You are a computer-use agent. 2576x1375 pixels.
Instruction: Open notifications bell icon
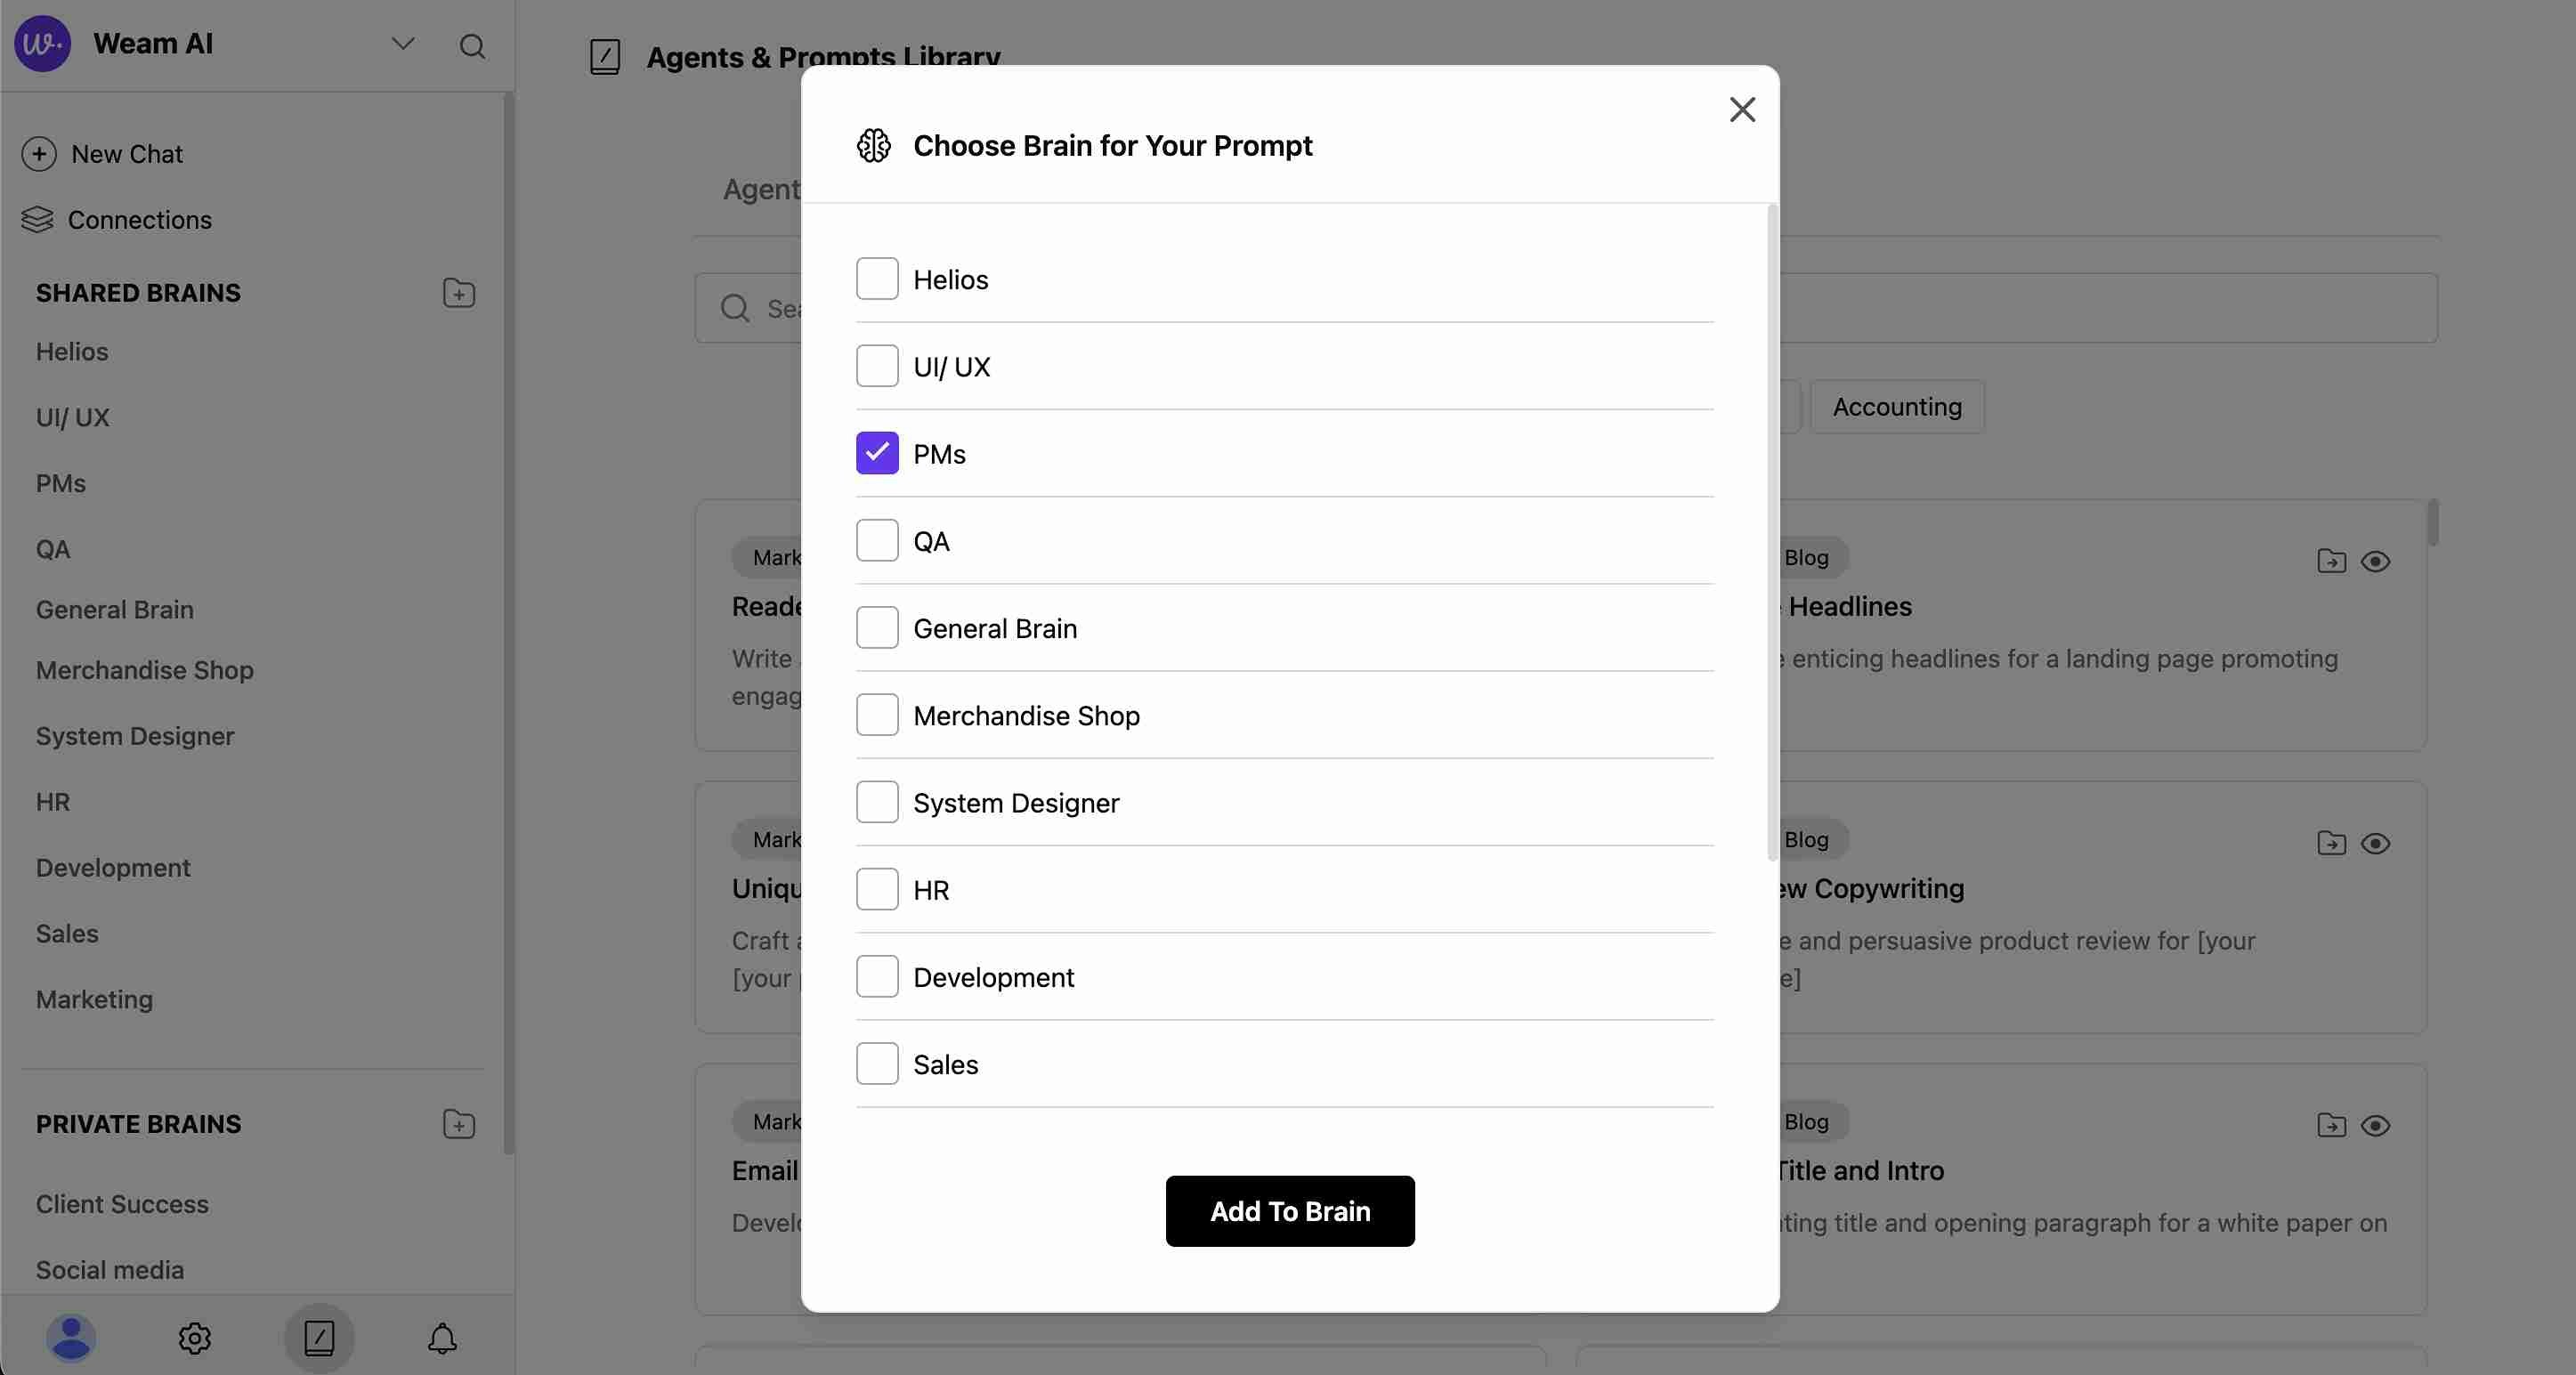tap(442, 1338)
